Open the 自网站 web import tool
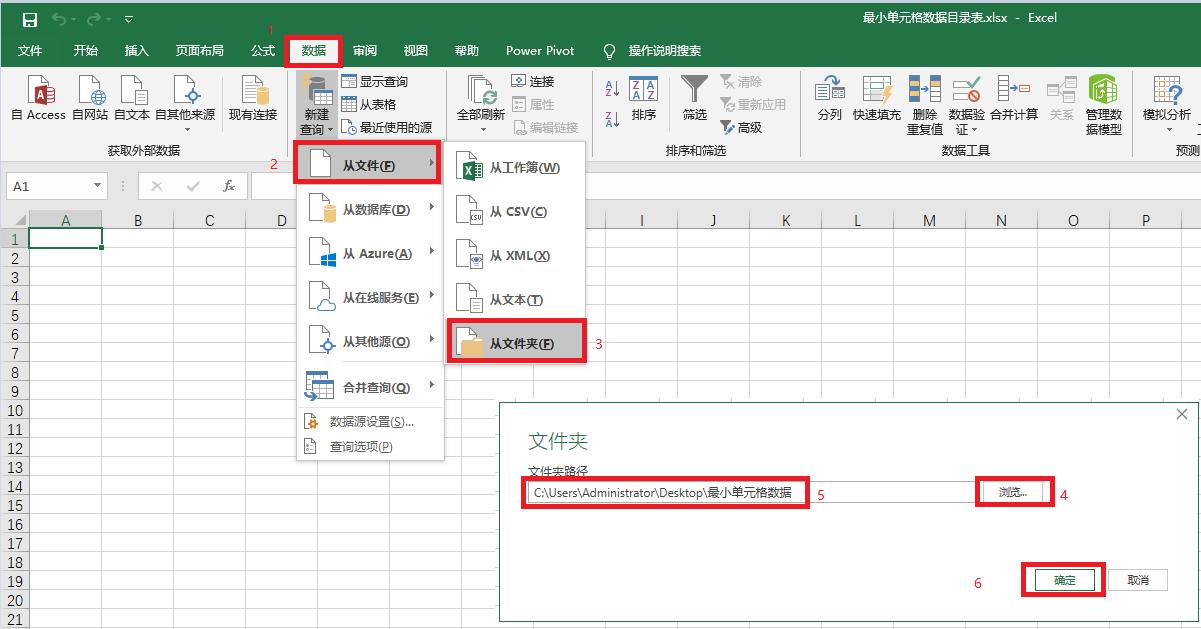The width and height of the screenshot is (1201, 629). [x=90, y=100]
